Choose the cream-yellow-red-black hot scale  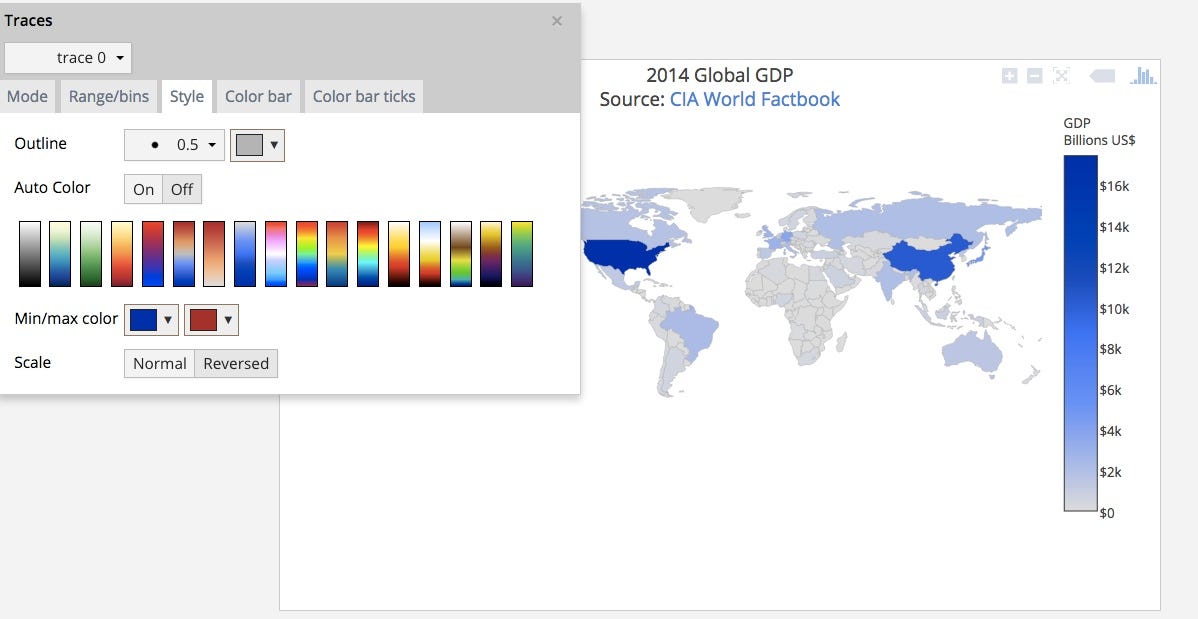(x=399, y=254)
